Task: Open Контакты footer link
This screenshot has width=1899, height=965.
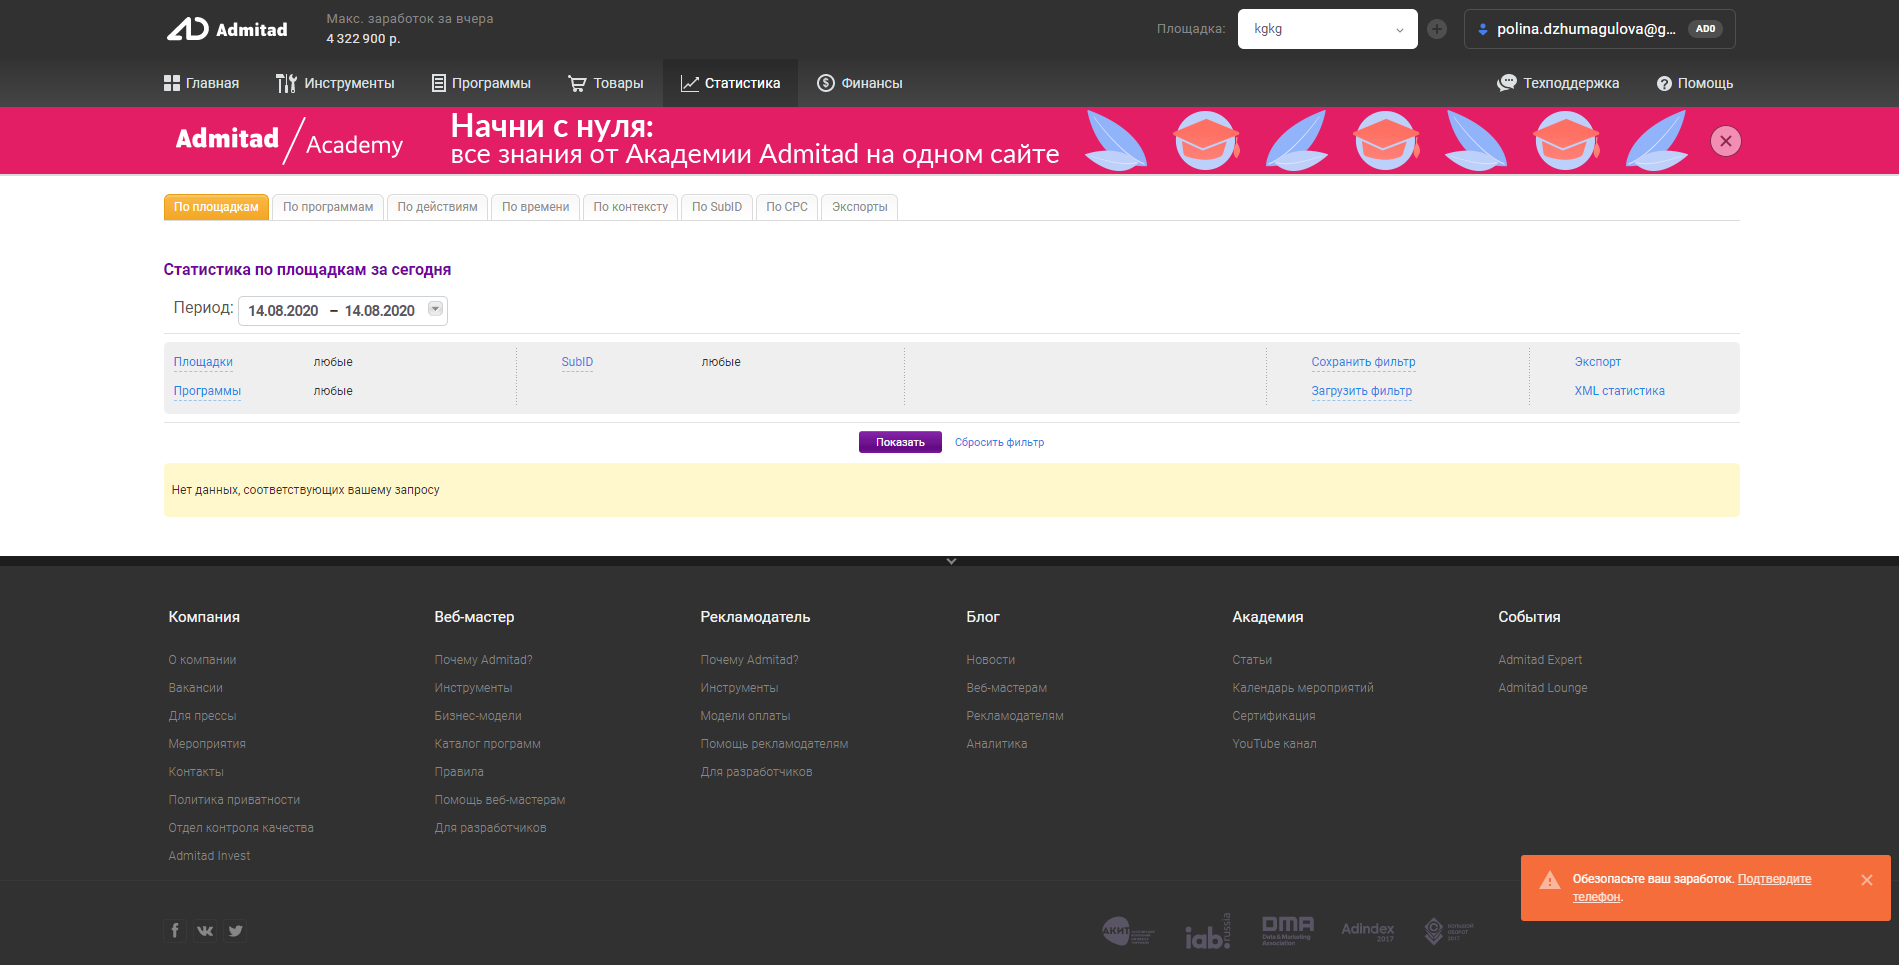Action: [196, 772]
